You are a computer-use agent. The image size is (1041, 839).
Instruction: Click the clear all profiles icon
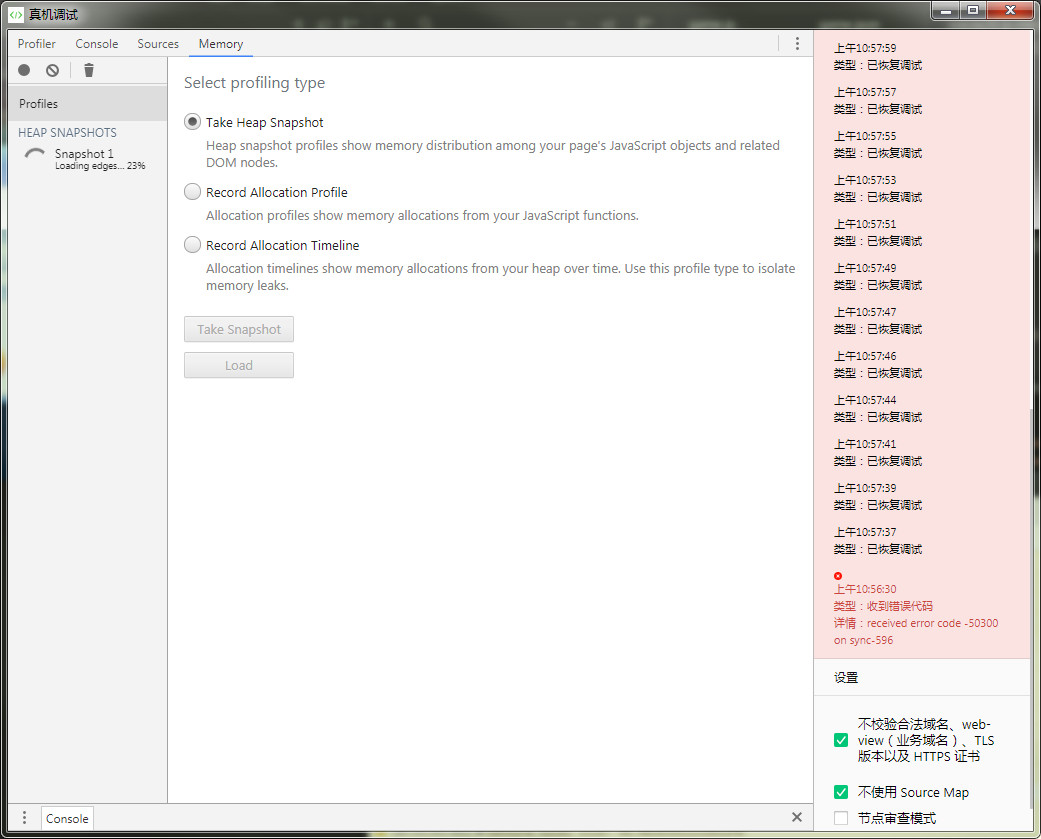point(52,70)
